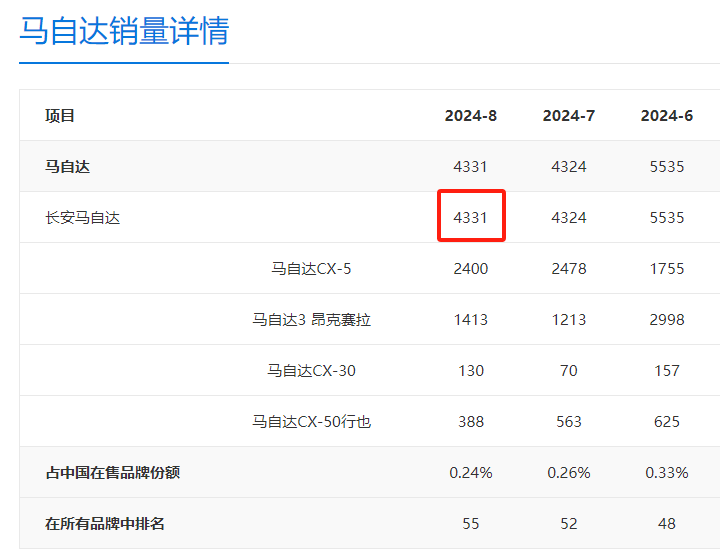The height and width of the screenshot is (557, 720).
Task: Select the 2024-6 column header
Action: (x=667, y=116)
